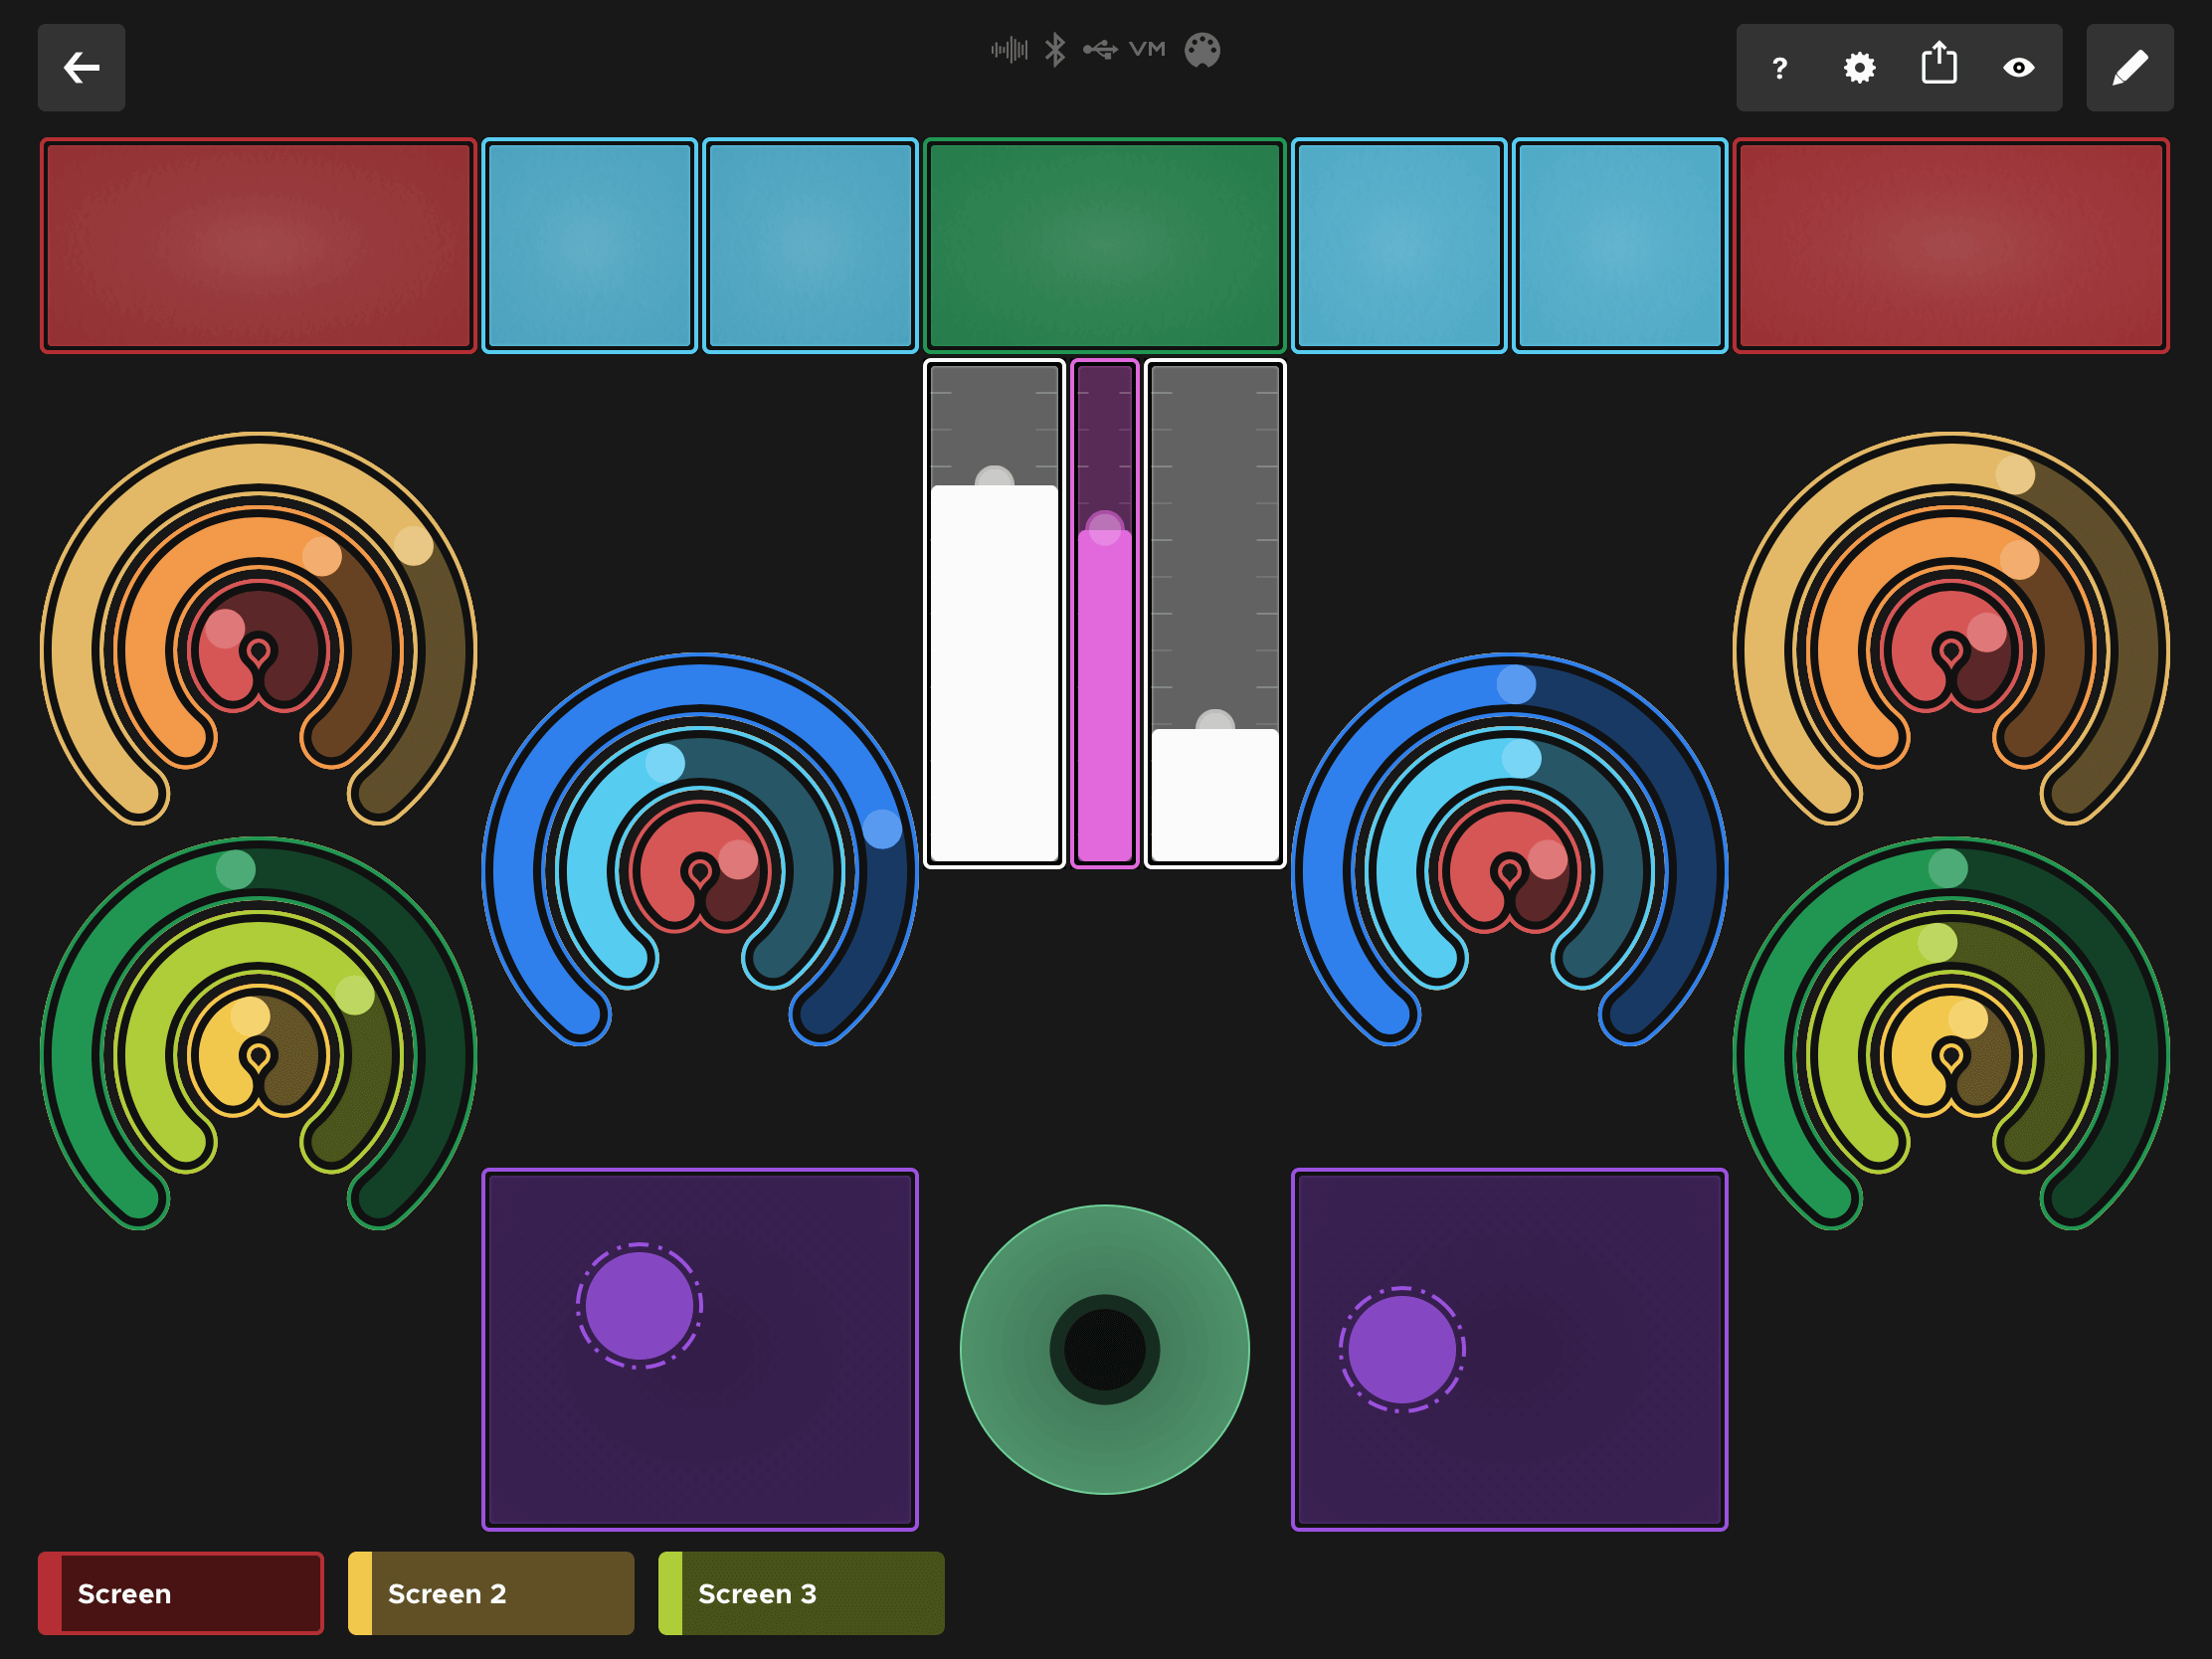Tap the purple puck in right XY pad
The image size is (2212, 1659).
pos(1402,1349)
